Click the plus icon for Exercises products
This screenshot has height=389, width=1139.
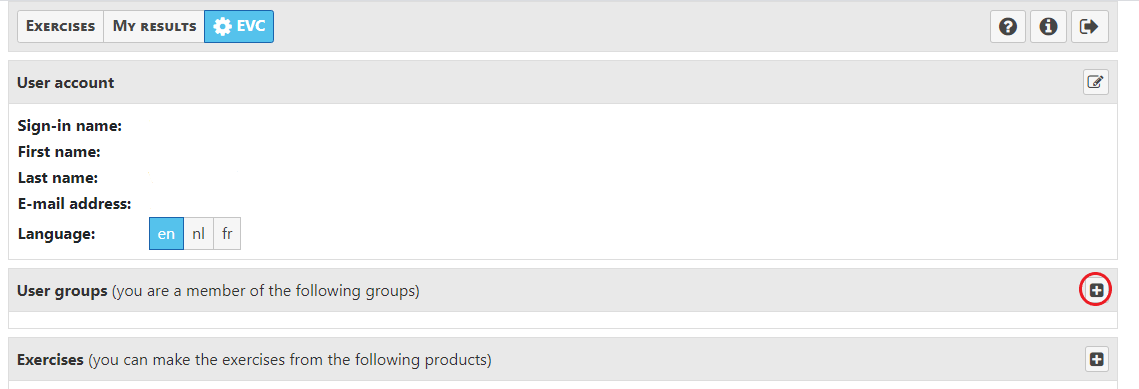point(1096,359)
